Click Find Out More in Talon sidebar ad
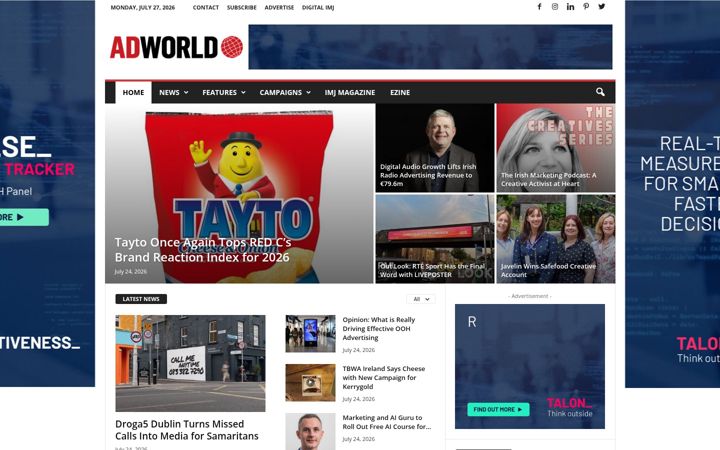This screenshot has height=450, width=720. (498, 409)
